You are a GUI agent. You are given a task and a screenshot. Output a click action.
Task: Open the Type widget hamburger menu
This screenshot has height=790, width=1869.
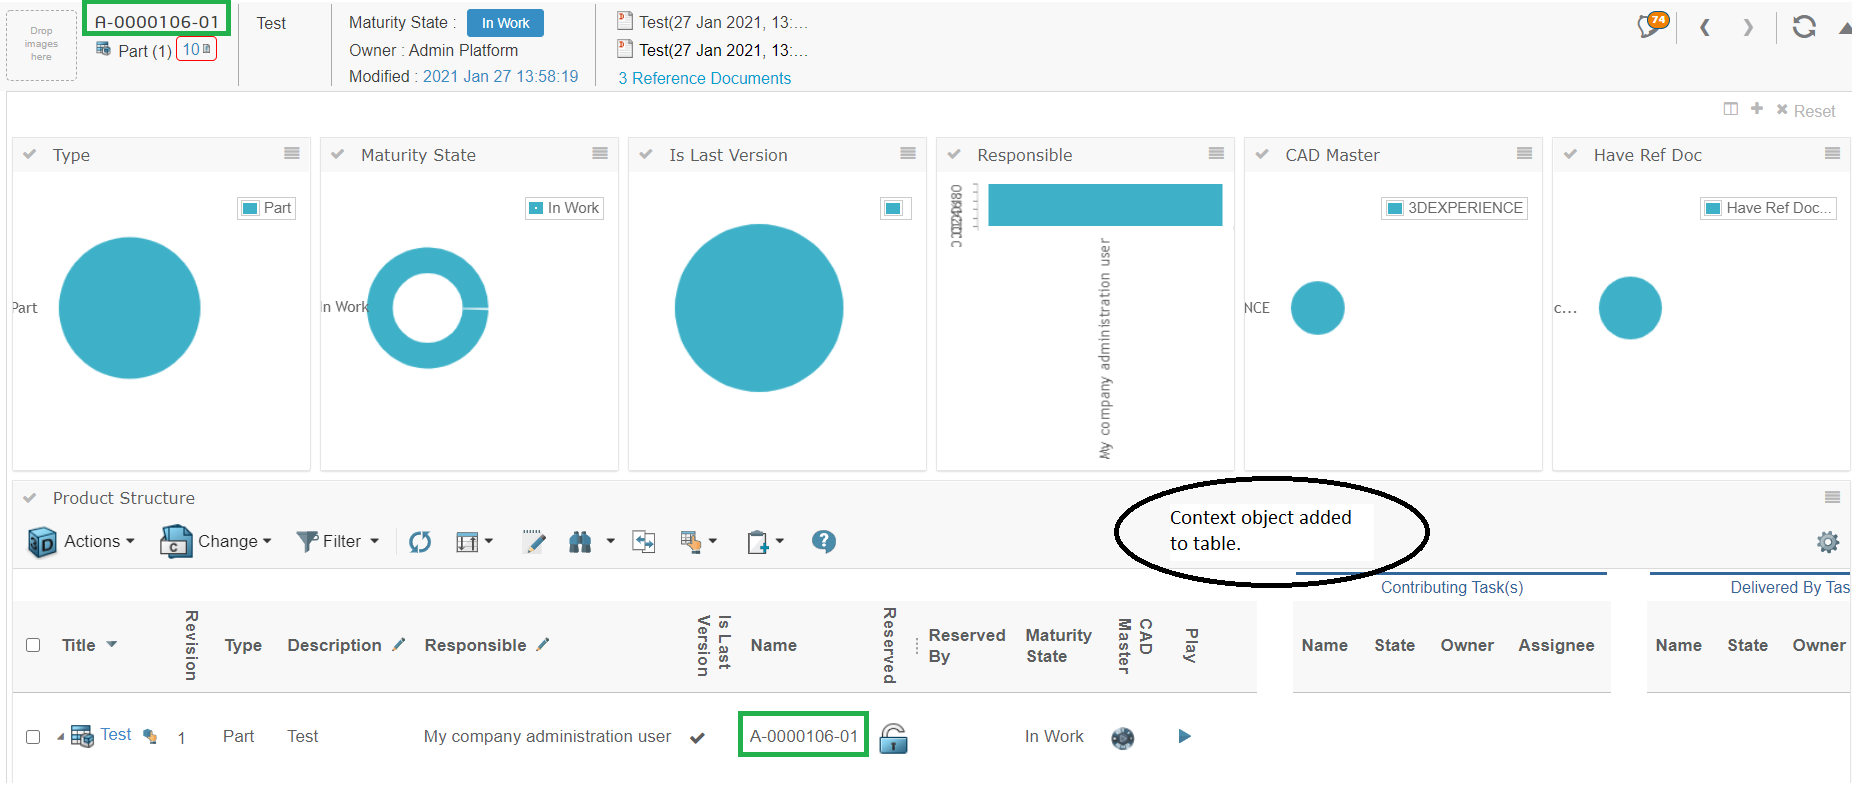[x=292, y=154]
